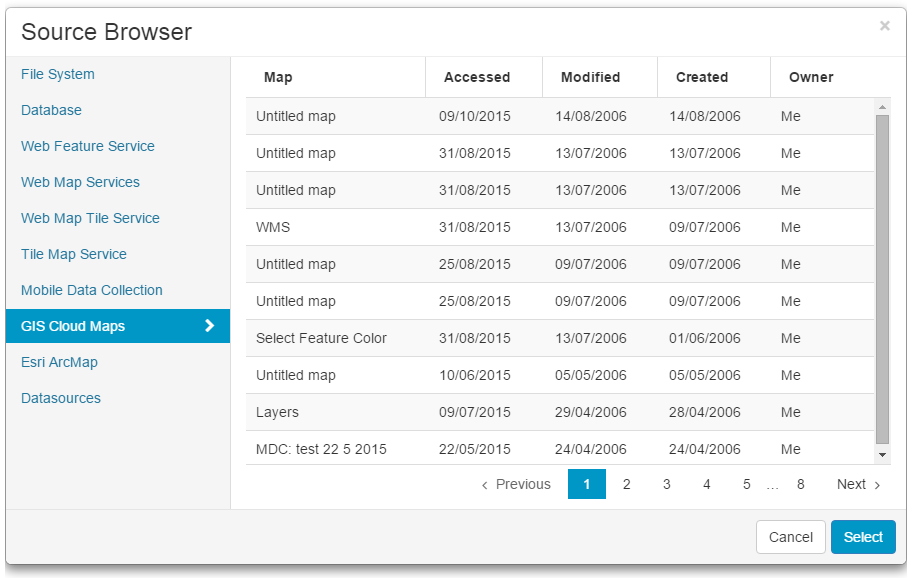912x578 pixels.
Task: Click accessed date 09/07/2015 cell
Action: click(475, 412)
